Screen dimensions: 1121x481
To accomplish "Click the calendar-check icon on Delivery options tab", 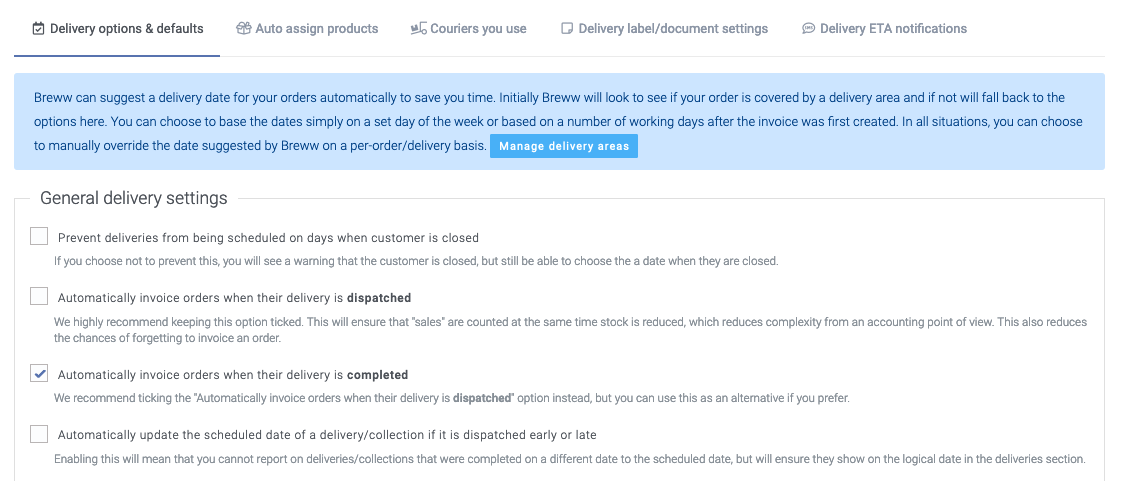I will [39, 29].
